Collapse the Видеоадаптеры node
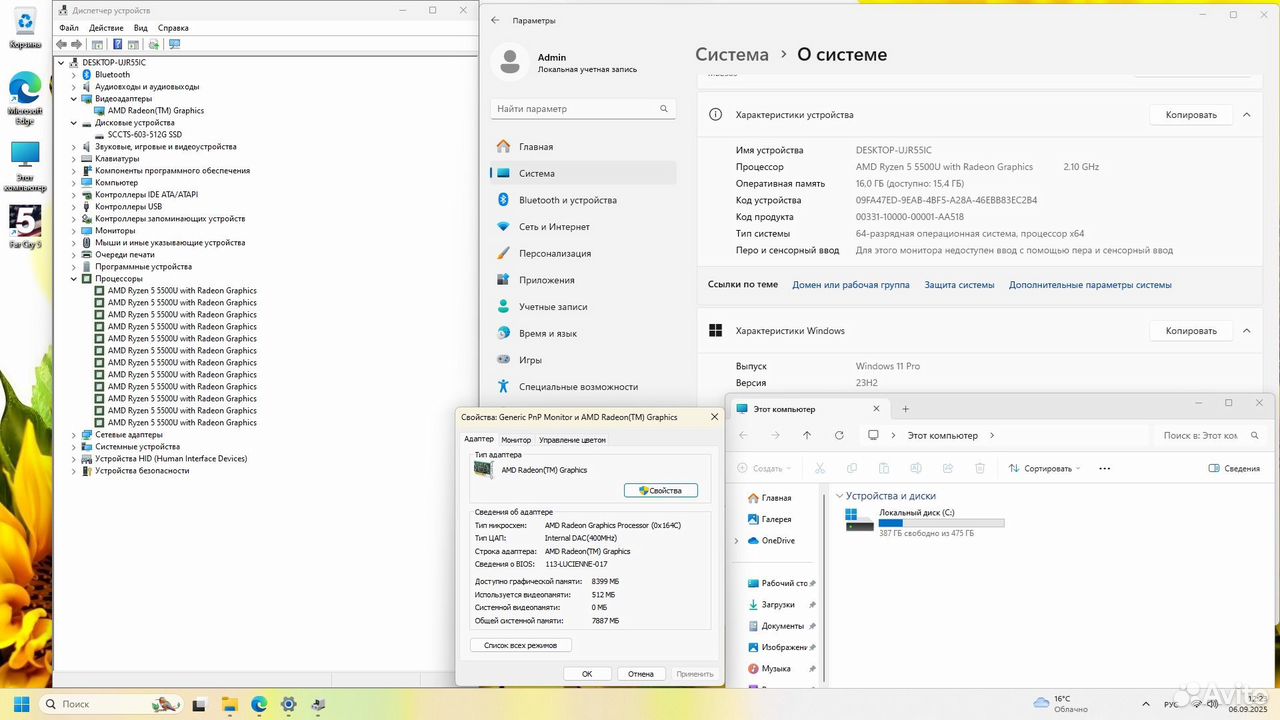Viewport: 1280px width, 720px height. tap(74, 99)
